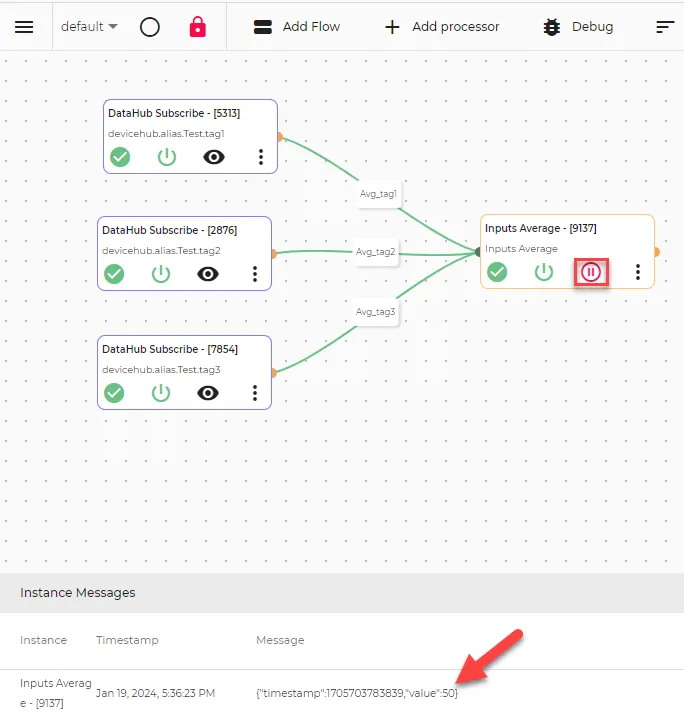
Task: Select the Avg_tag1 connection label
Action: coord(378,194)
